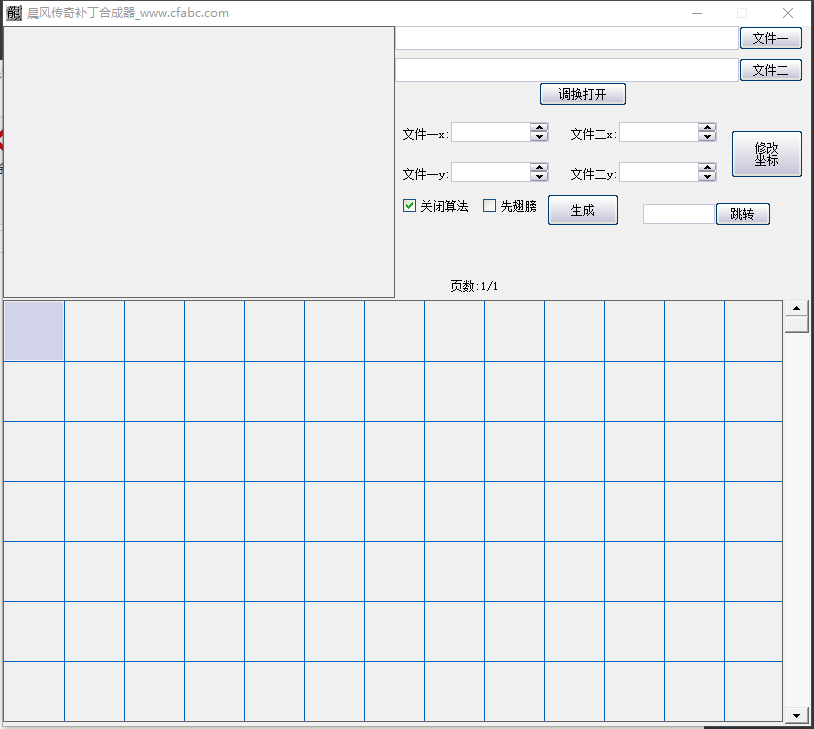Decrease 文件二x with the down arrow
The width and height of the screenshot is (814, 729).
tap(707, 137)
